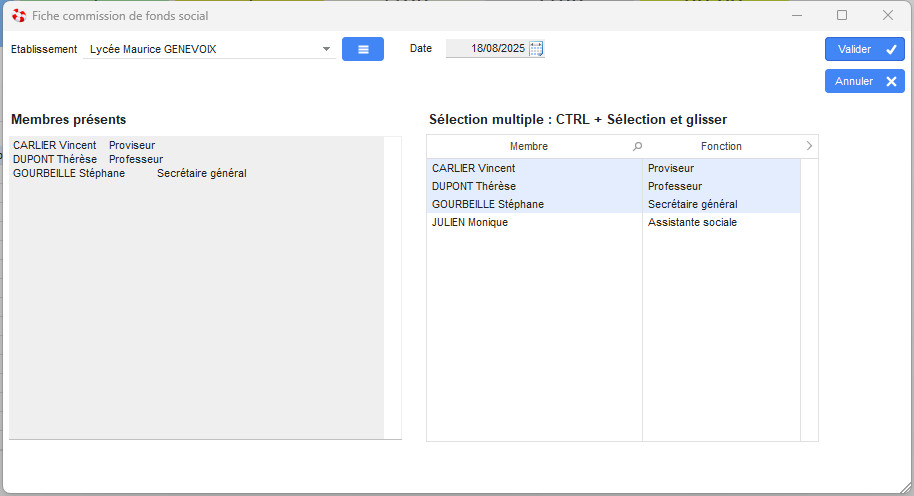Click the Valider button
The width and height of the screenshot is (914, 496).
tap(864, 49)
